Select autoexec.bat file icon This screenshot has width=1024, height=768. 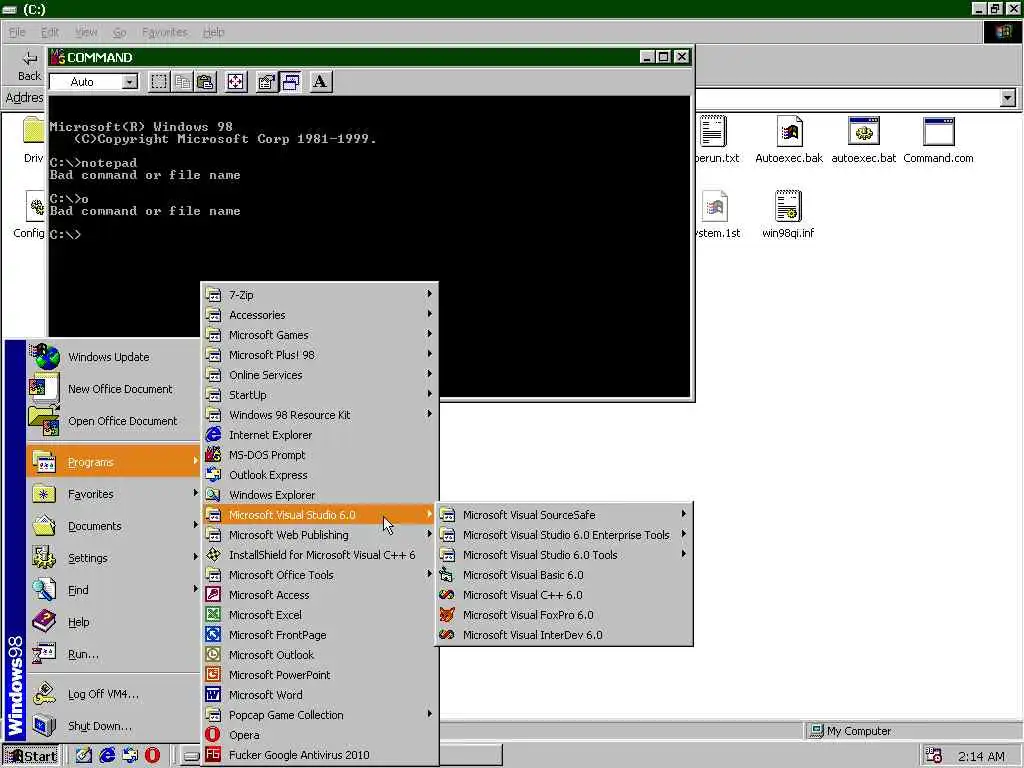click(863, 139)
